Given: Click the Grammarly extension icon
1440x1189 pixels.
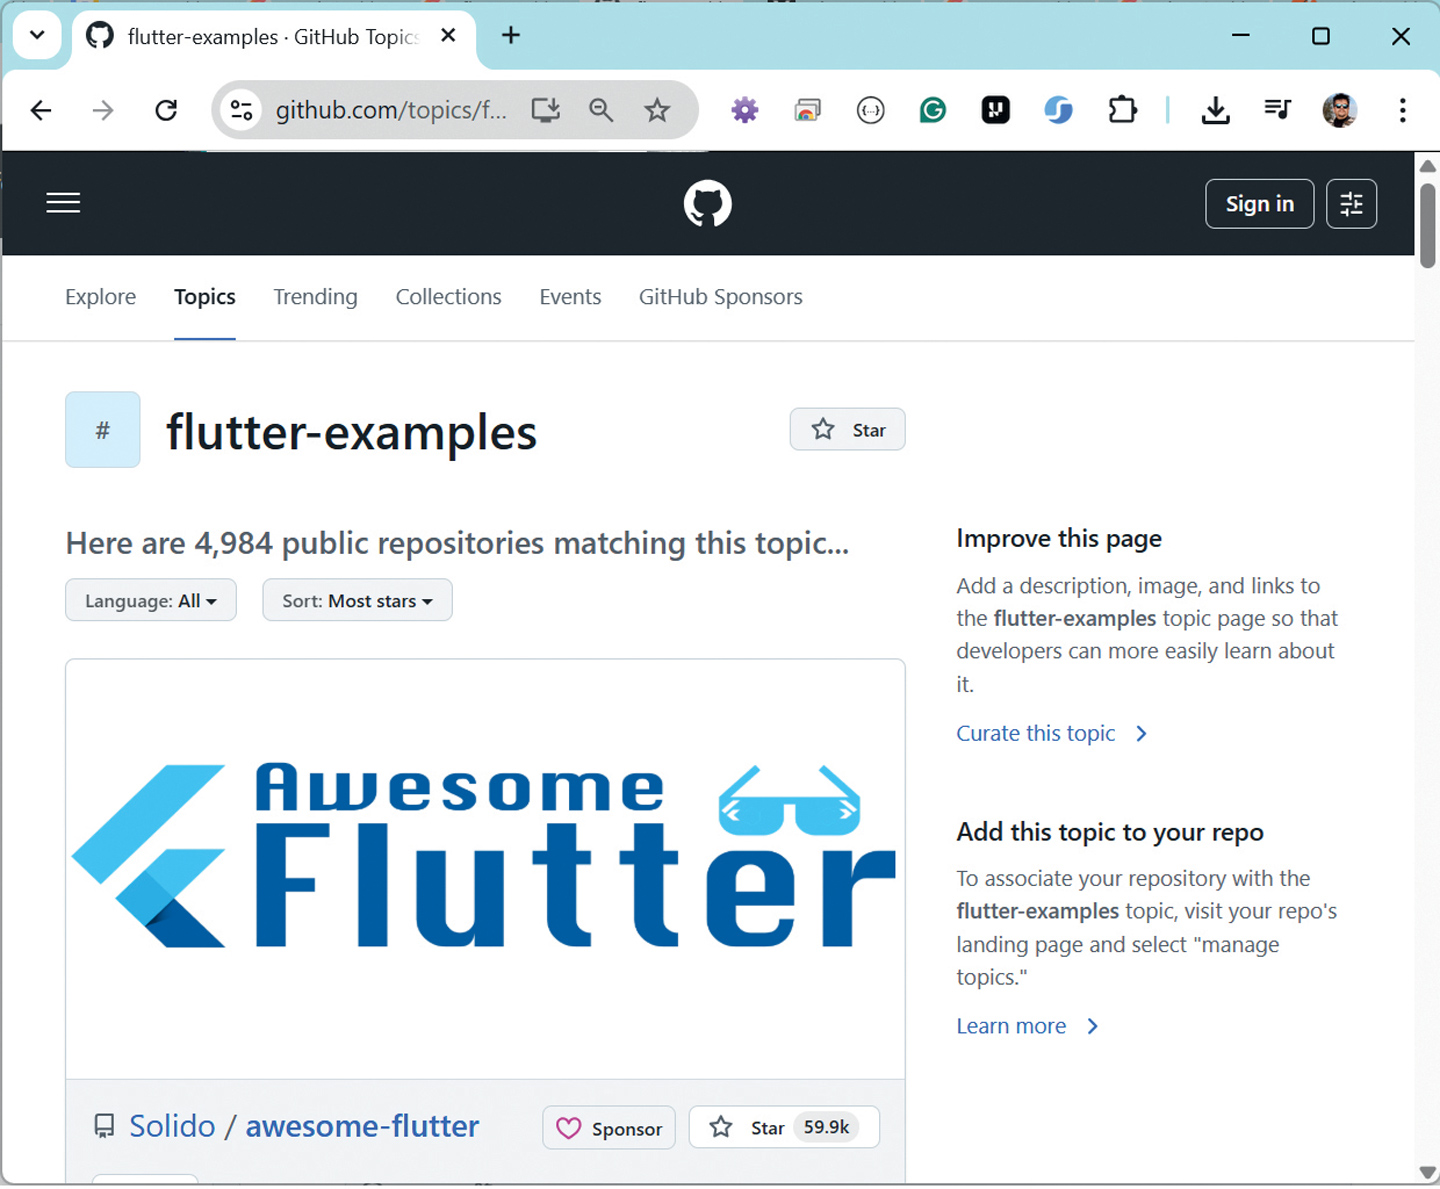Looking at the screenshot, I should pos(933,110).
